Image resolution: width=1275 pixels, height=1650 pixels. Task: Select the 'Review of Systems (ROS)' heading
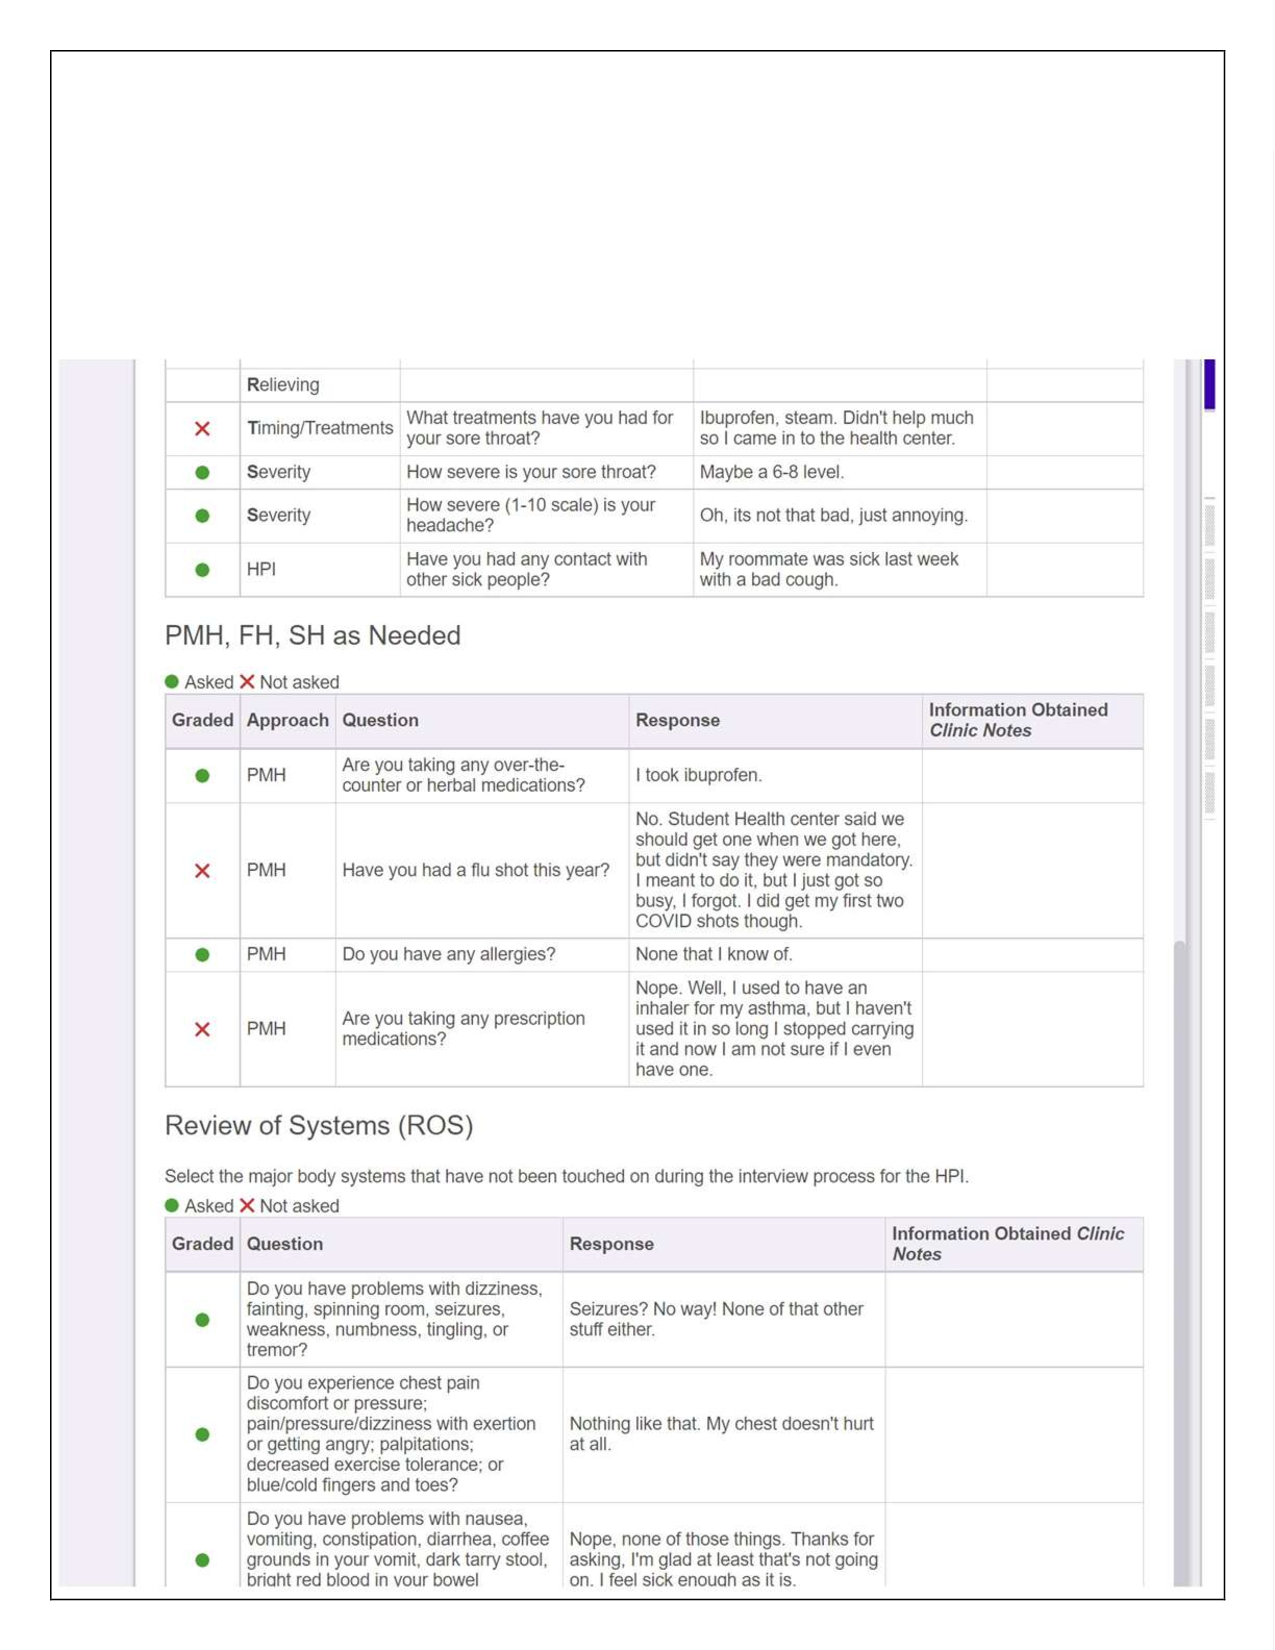(x=319, y=1125)
